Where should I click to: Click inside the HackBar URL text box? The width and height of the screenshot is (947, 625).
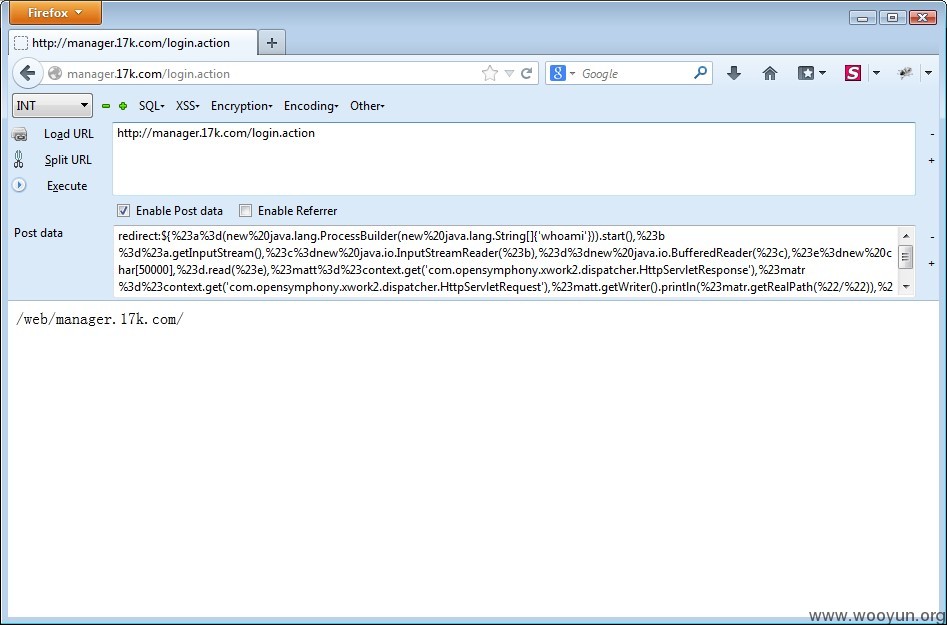coord(514,159)
